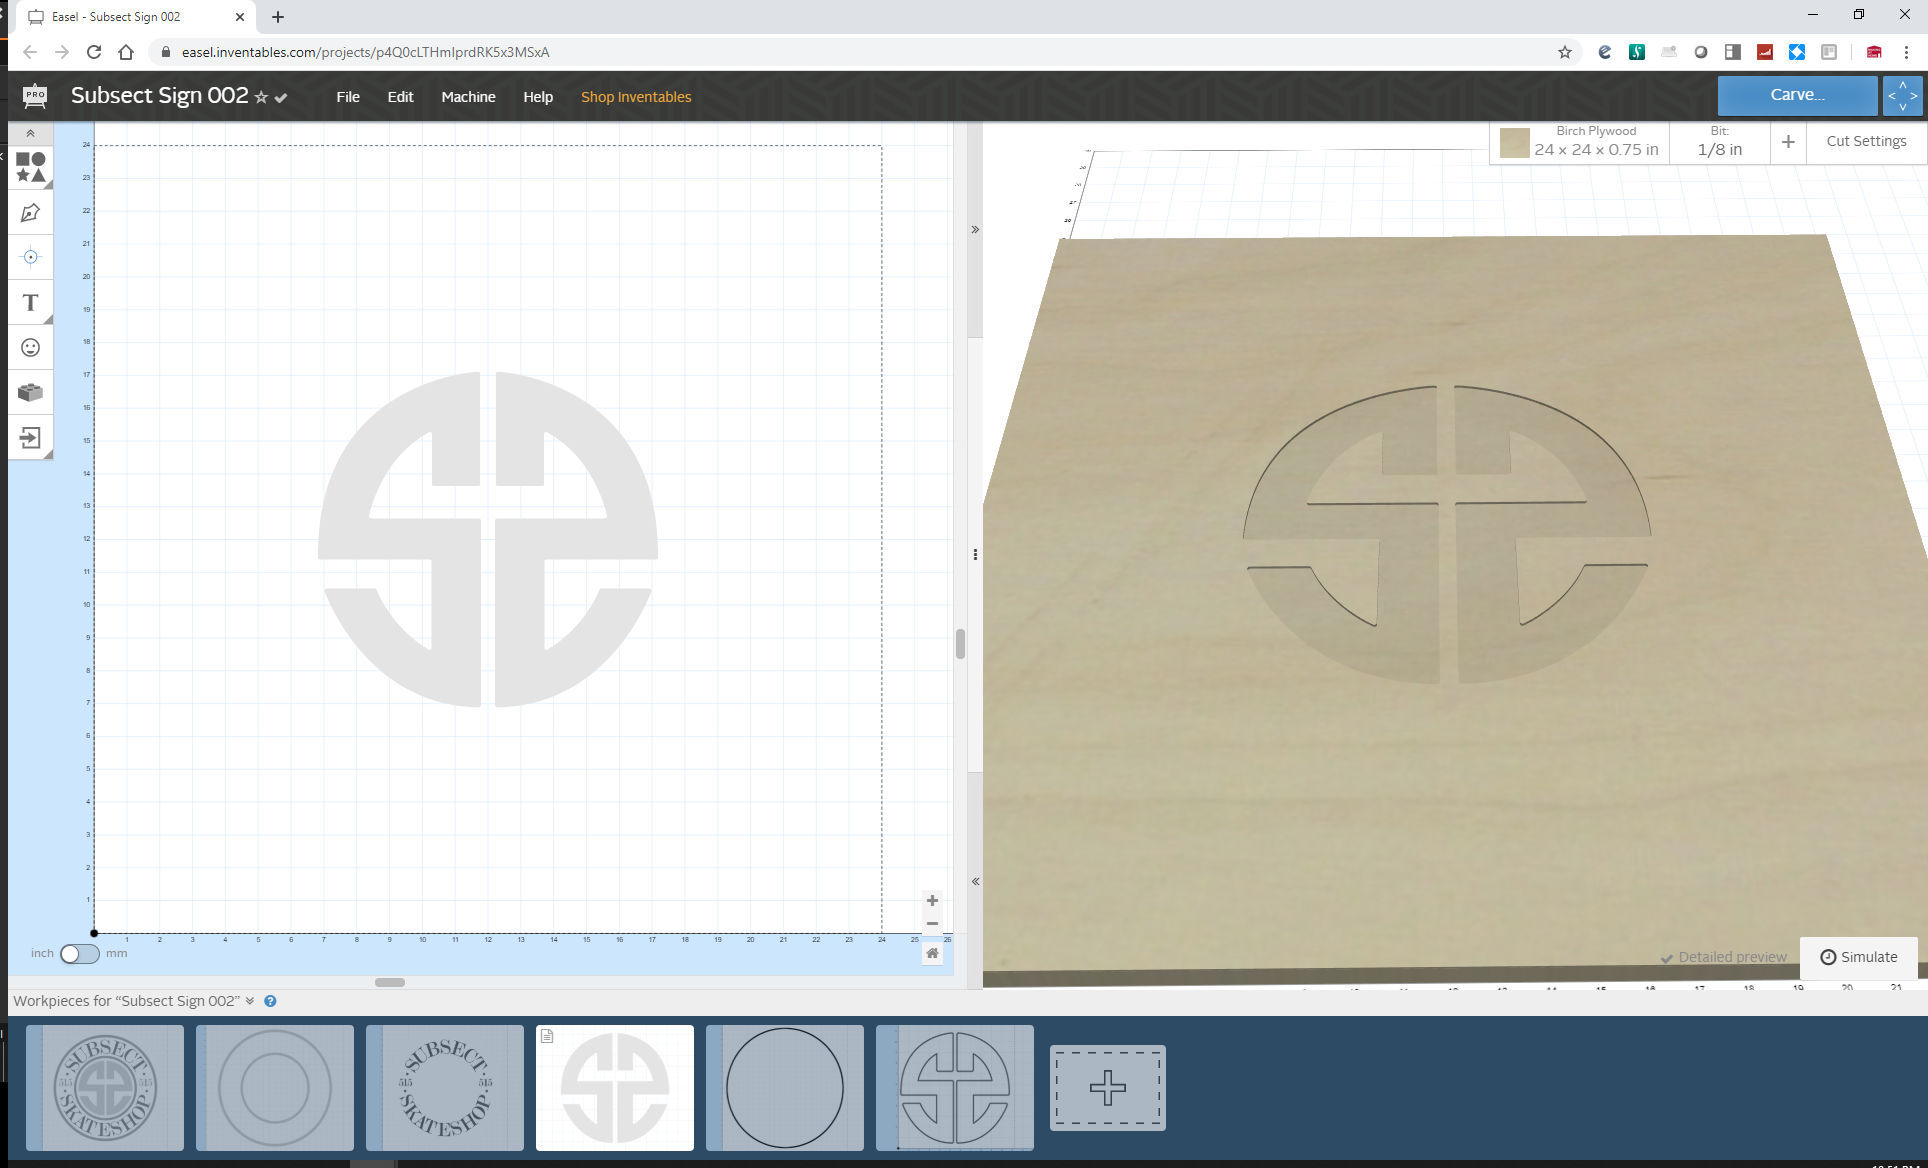The width and height of the screenshot is (1928, 1168).
Task: Open the icon library smiley tool
Action: tap(30, 347)
